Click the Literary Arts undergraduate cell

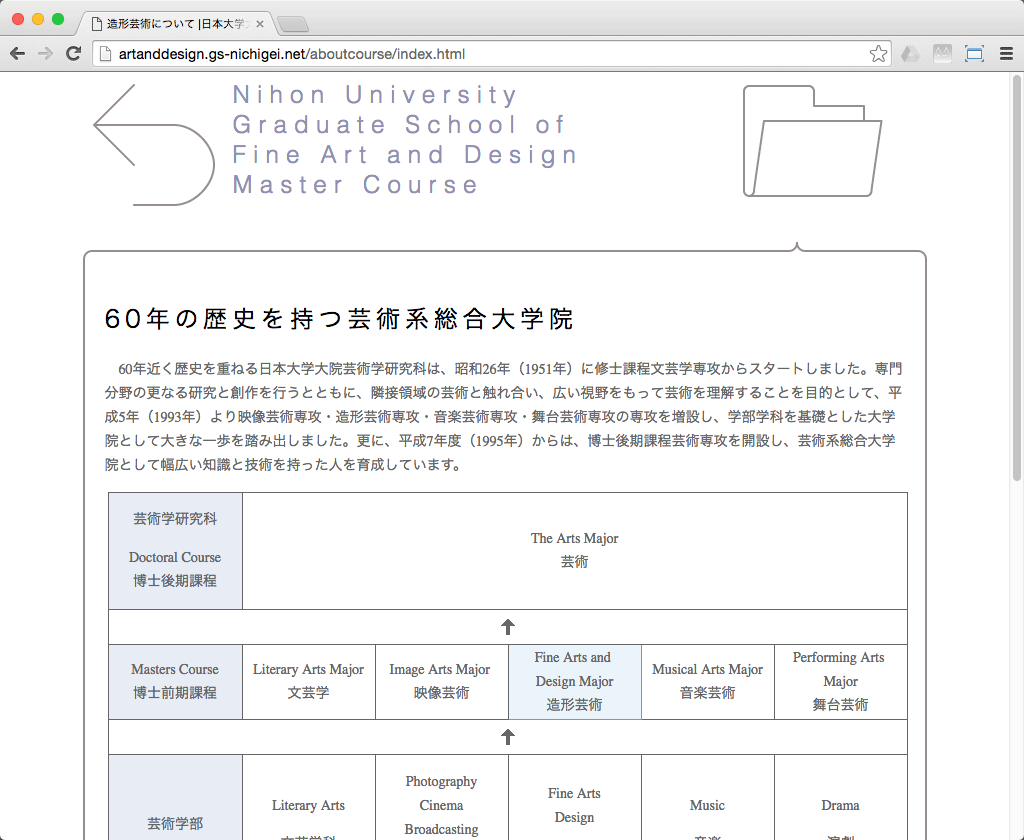(309, 798)
